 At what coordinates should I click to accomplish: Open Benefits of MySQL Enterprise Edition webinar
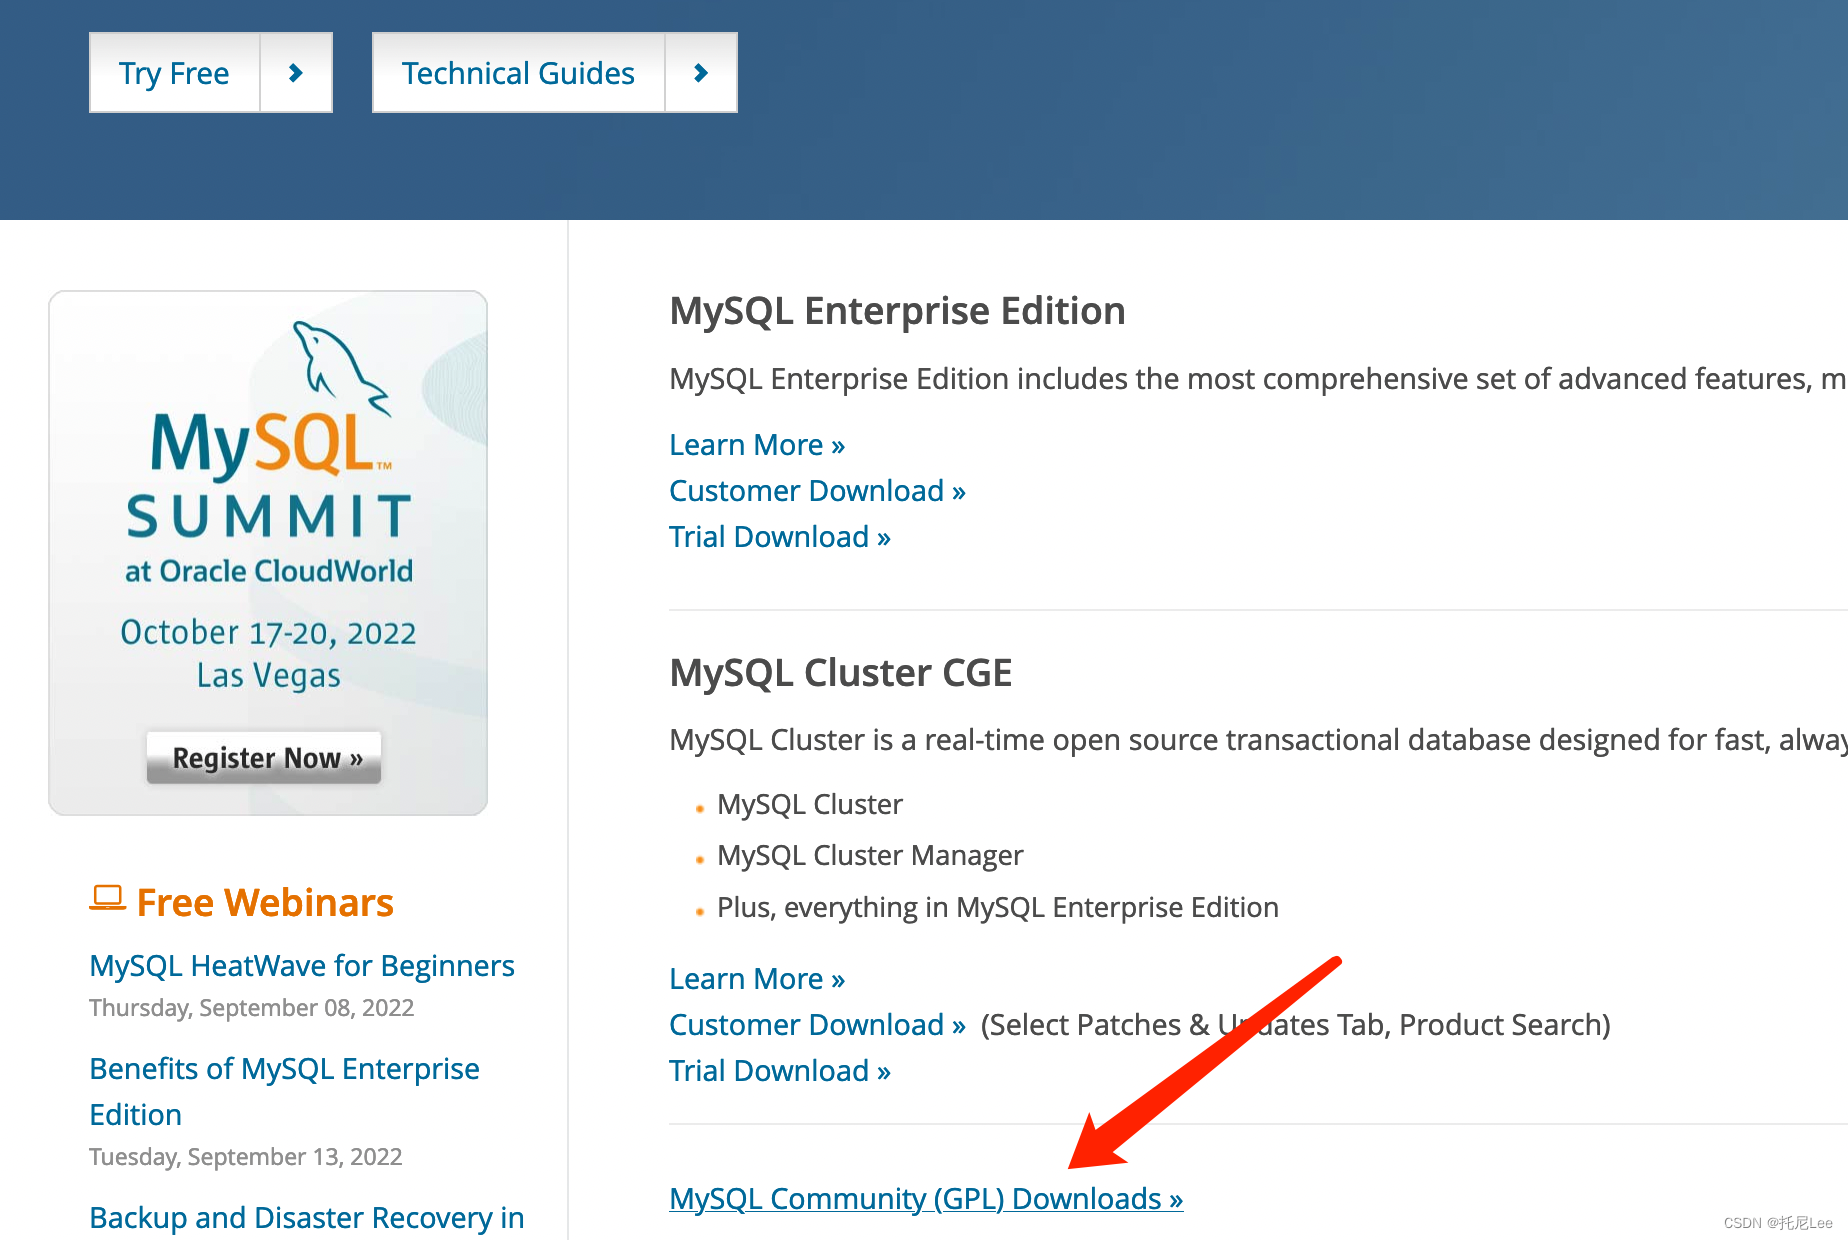pos(285,1091)
